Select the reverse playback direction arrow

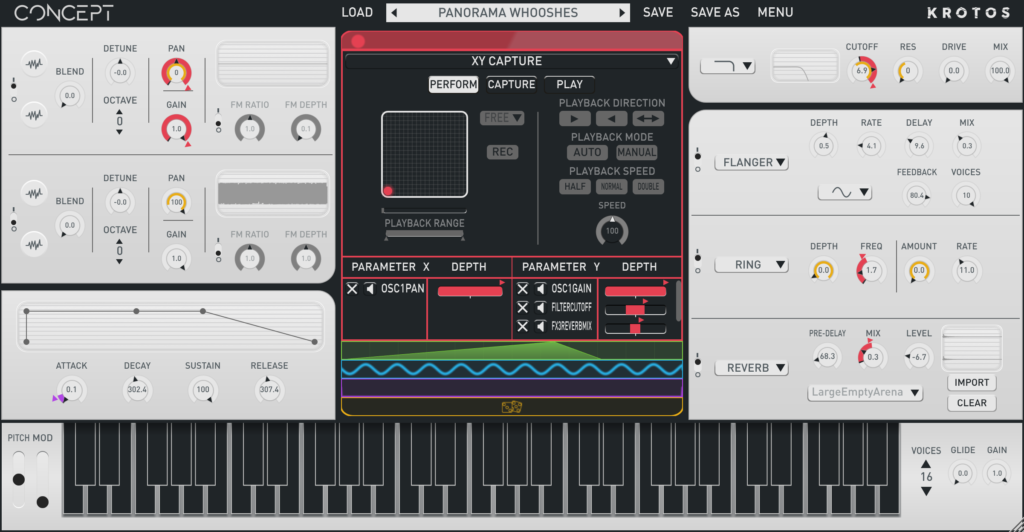point(610,119)
